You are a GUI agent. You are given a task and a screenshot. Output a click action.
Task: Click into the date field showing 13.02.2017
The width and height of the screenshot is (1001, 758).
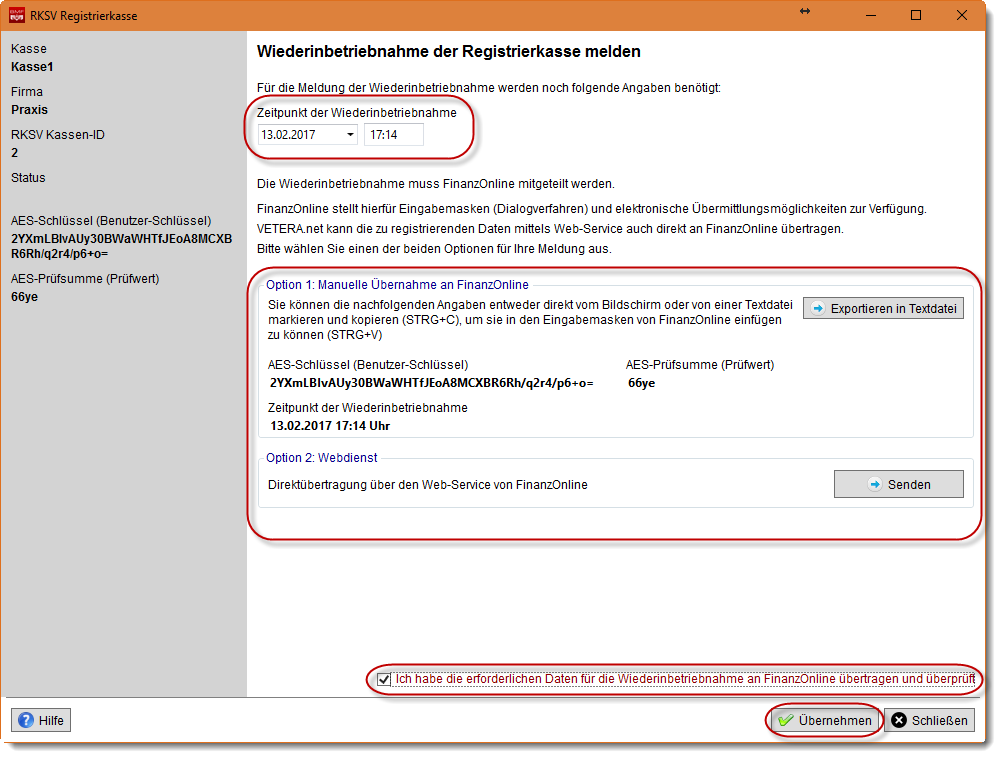tap(298, 135)
